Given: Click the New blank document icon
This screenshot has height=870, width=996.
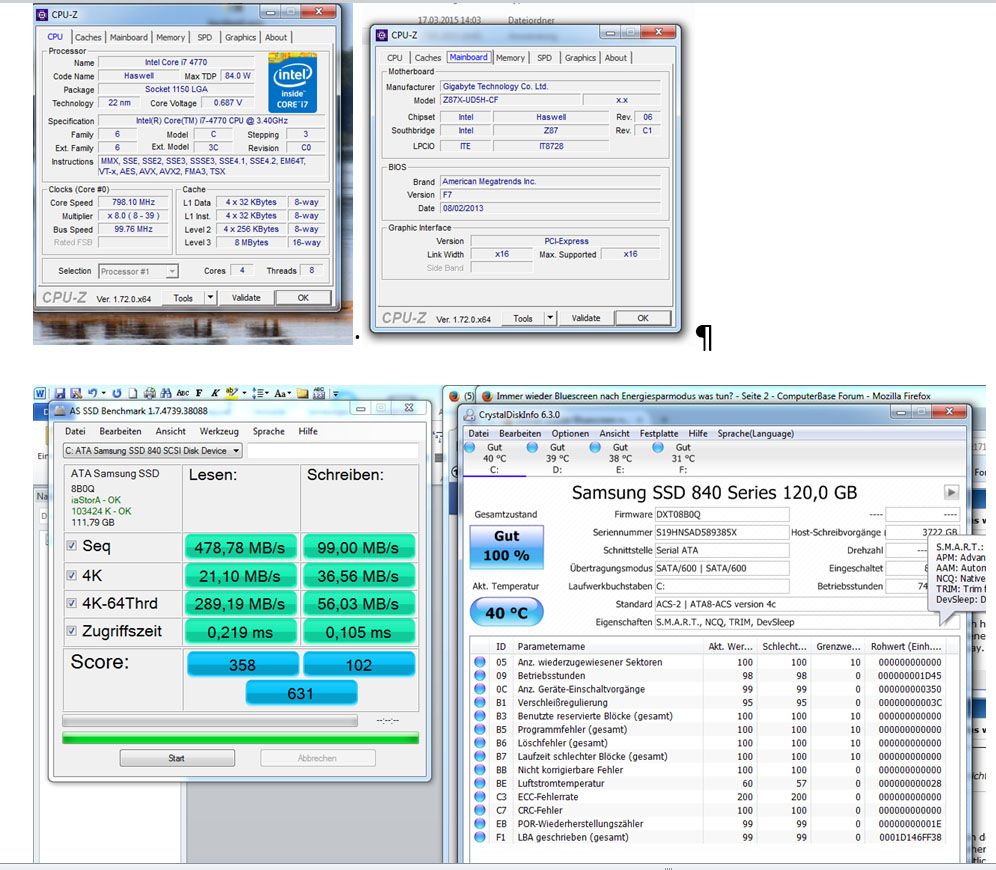Looking at the screenshot, I should 133,394.
